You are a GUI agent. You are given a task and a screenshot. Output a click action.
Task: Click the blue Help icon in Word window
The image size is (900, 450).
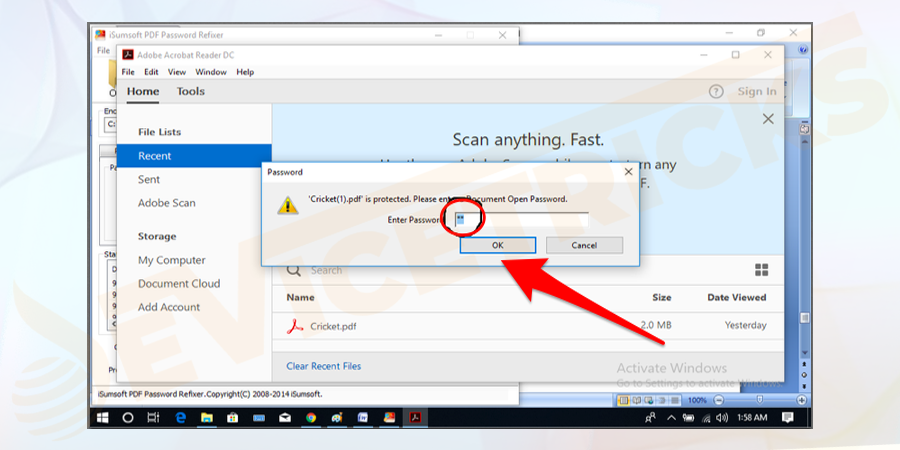[x=804, y=49]
